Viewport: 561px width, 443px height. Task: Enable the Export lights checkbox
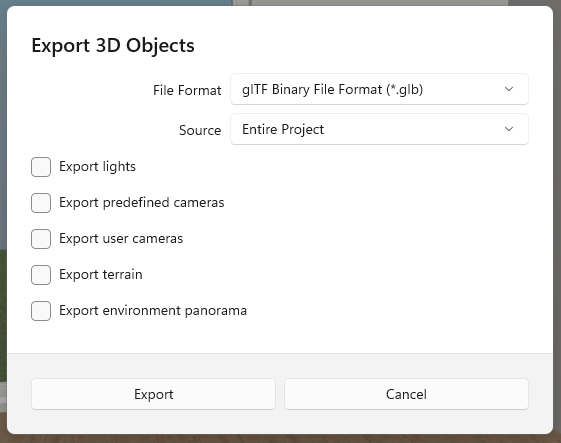(x=41, y=167)
